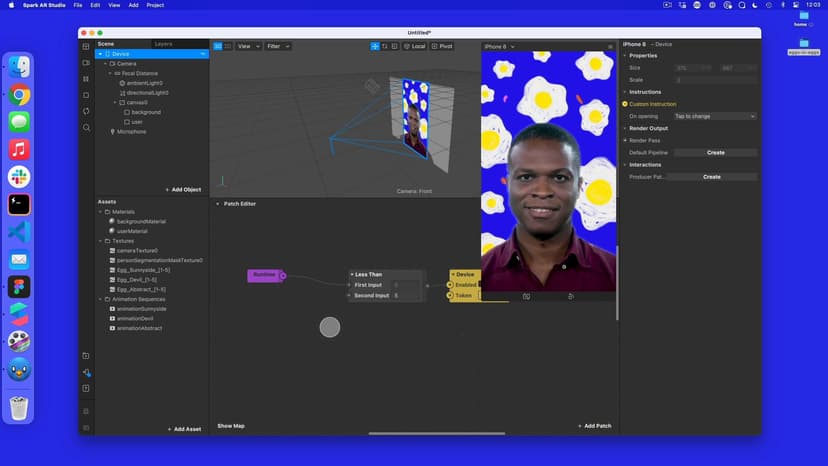Viewport: 828px width, 466px height.
Task: Click Show Map in Patch Editor
Action: click(x=231, y=426)
